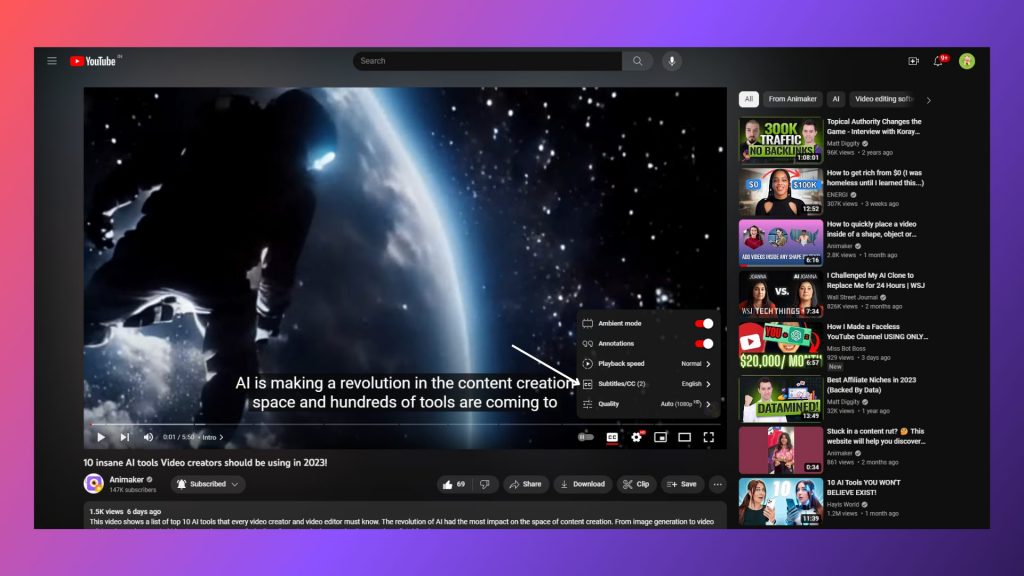Toggle closed captions CC button

612,437
